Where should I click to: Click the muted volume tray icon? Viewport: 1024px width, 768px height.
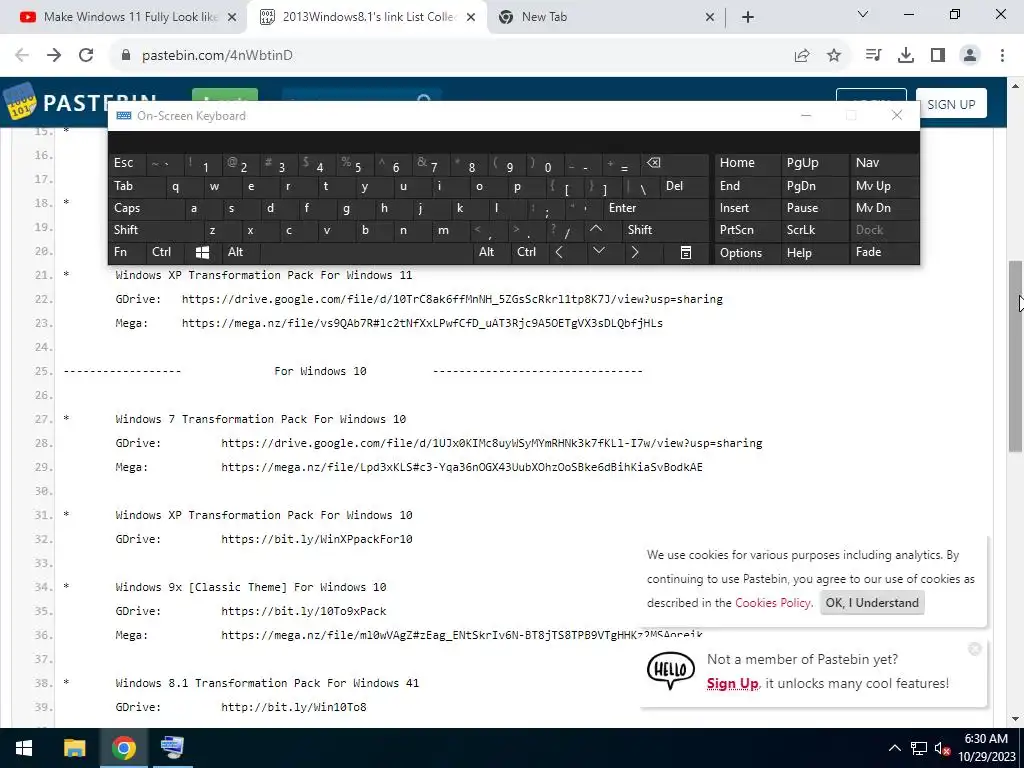click(942, 748)
